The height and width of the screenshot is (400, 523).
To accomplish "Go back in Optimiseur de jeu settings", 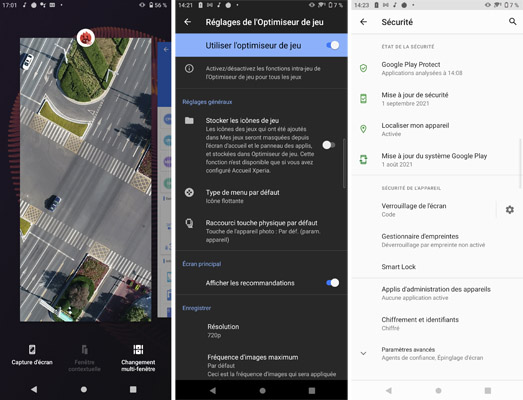I will pos(188,22).
